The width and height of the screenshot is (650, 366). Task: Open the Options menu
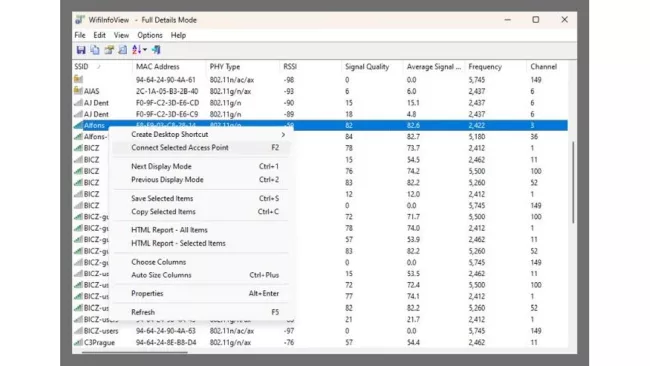click(x=150, y=35)
